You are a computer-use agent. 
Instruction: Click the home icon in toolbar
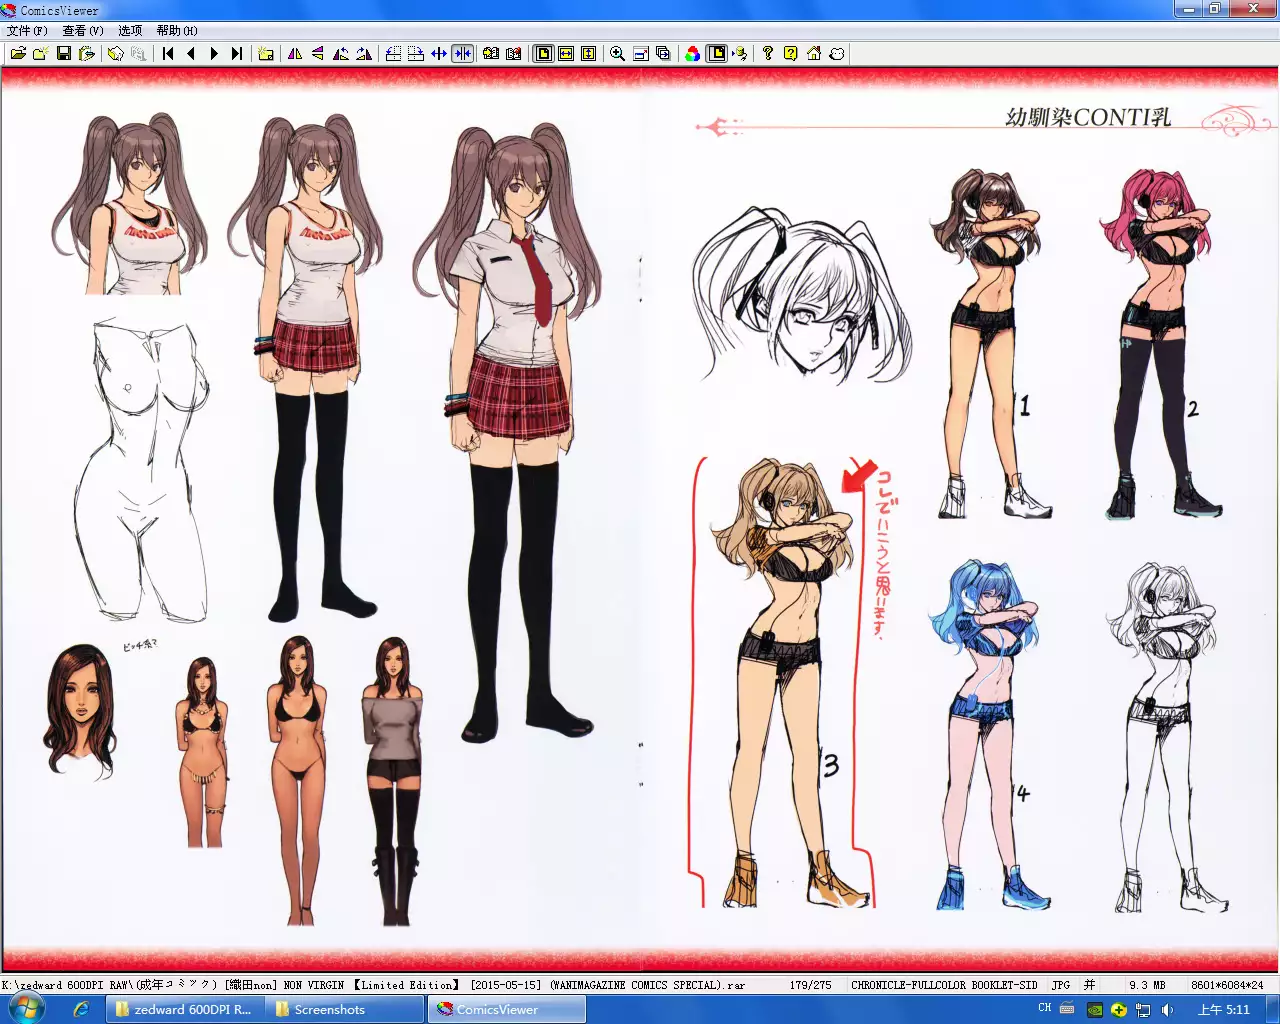click(x=814, y=54)
